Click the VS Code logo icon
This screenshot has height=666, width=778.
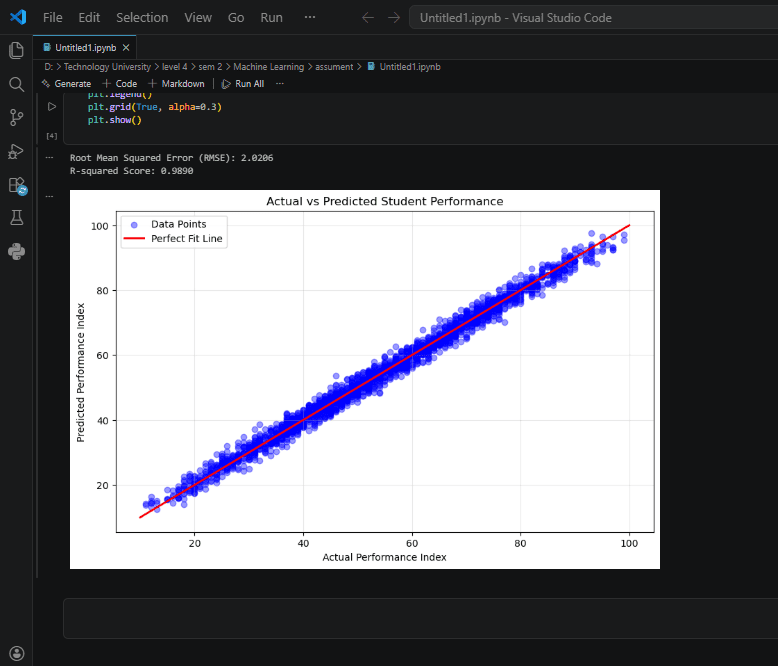coord(18,17)
